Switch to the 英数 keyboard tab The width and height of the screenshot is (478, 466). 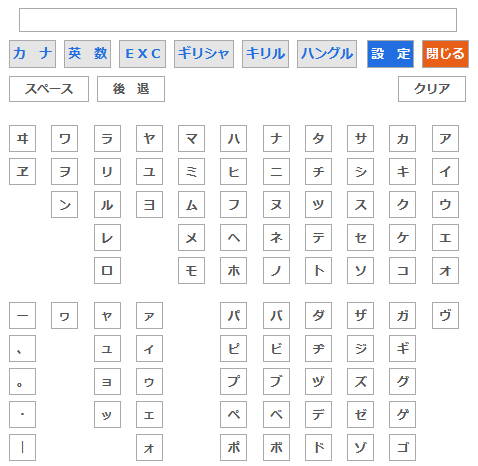click(x=87, y=54)
